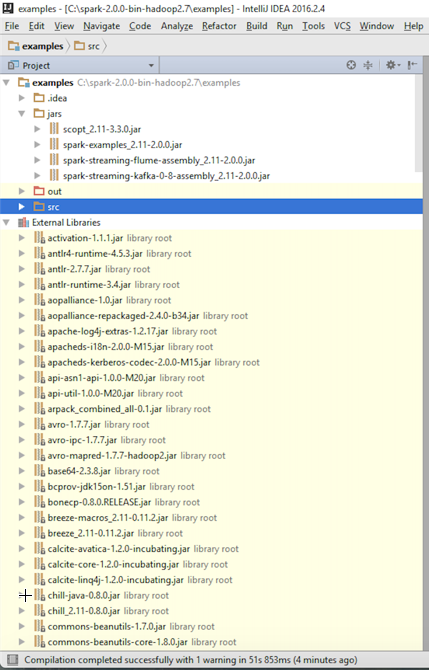Open the Refactor menu

click(219, 26)
